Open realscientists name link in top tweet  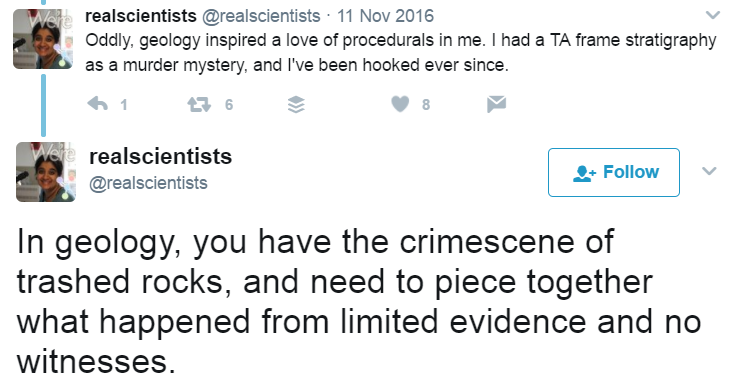coord(141,16)
